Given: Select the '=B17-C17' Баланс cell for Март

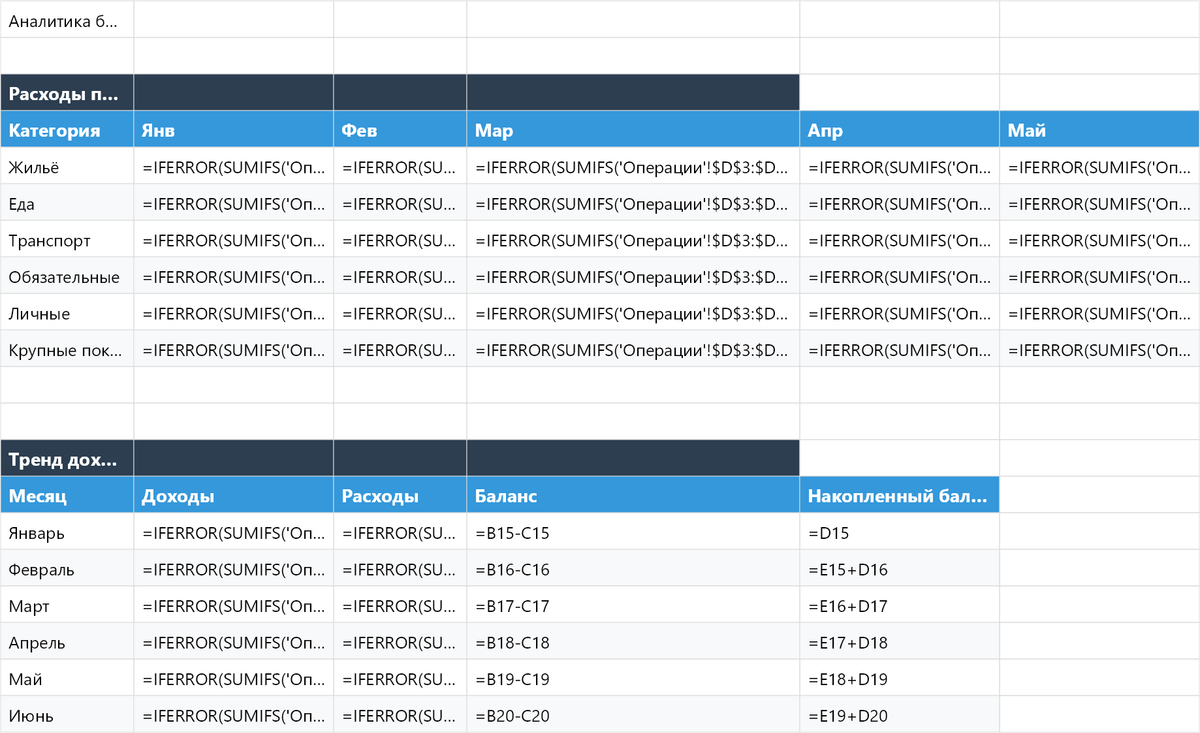Looking at the screenshot, I should tap(630, 604).
